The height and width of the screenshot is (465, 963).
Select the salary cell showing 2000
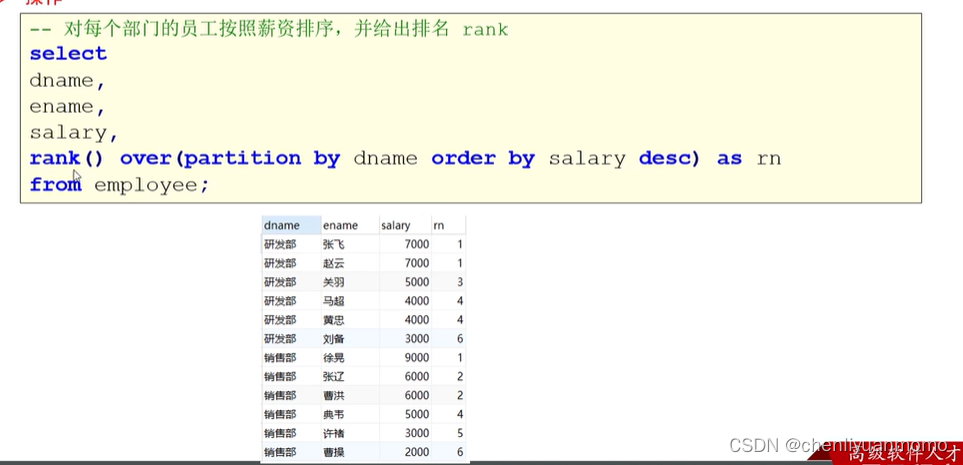pos(405,452)
